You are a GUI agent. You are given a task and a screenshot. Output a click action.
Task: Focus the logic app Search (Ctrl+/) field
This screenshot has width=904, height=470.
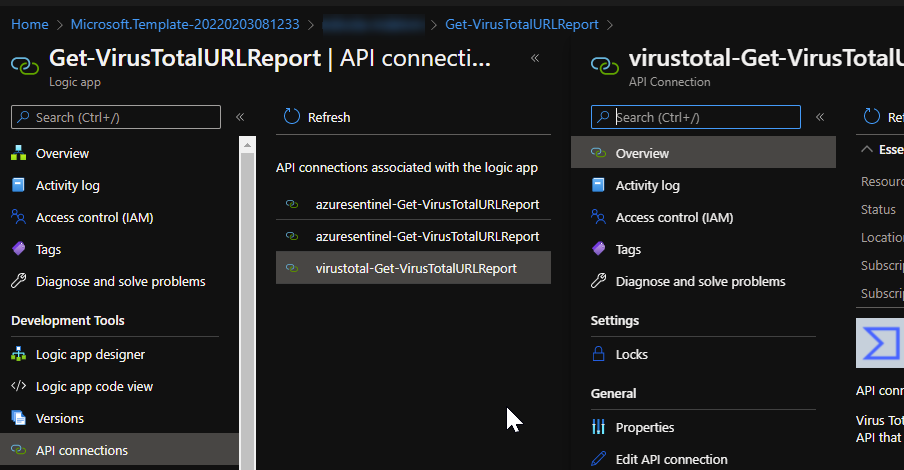[x=116, y=117]
